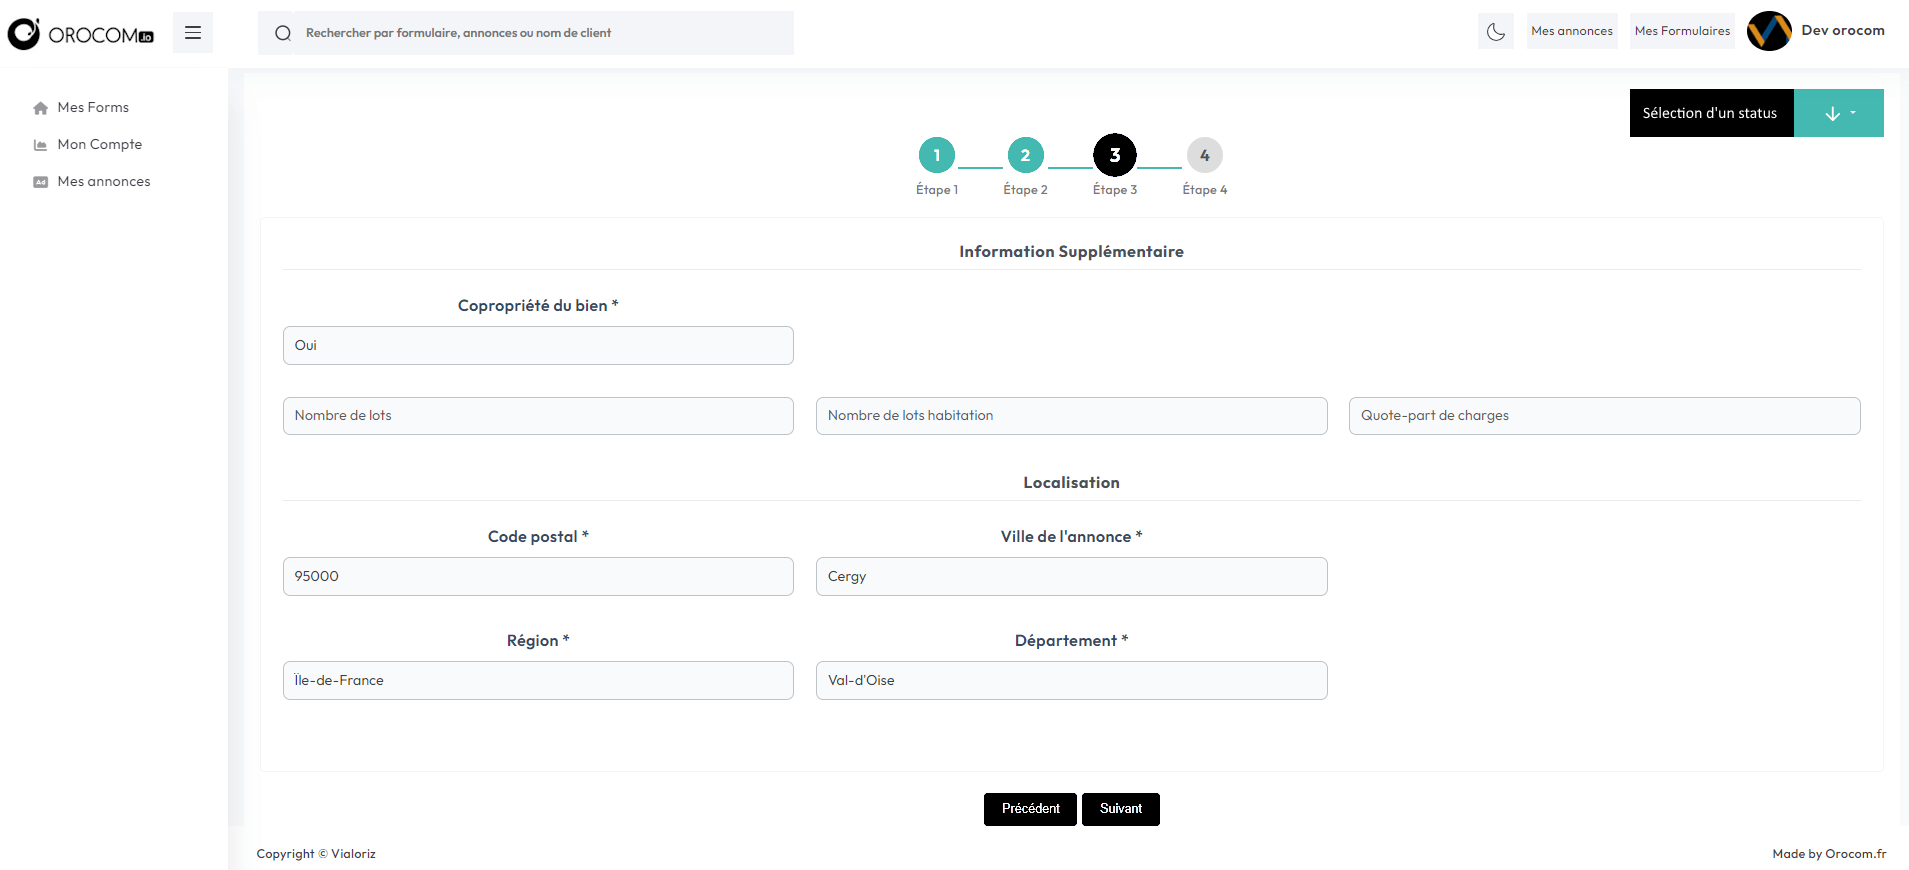1909x870 pixels.
Task: Collapse sidebar with hamburger menu icon
Action: (193, 33)
